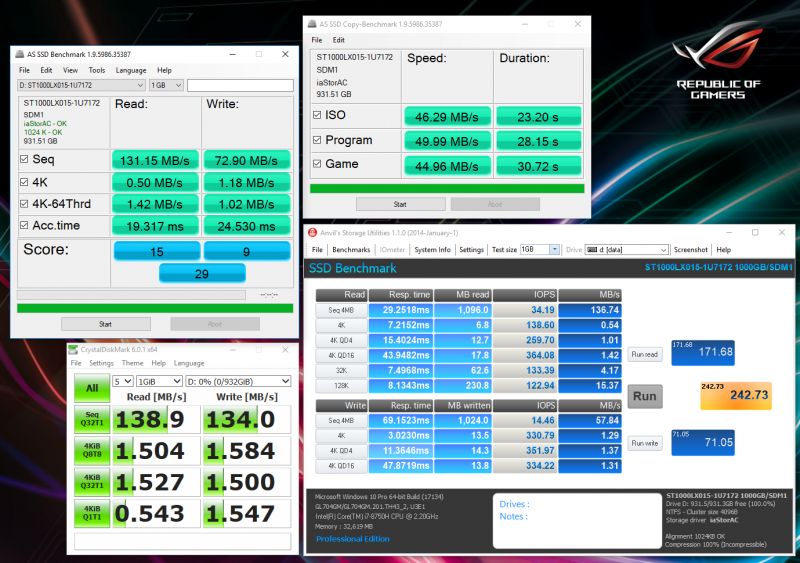
Task: Click the 4K QD16 write label in Anvil's
Action: (x=341, y=466)
